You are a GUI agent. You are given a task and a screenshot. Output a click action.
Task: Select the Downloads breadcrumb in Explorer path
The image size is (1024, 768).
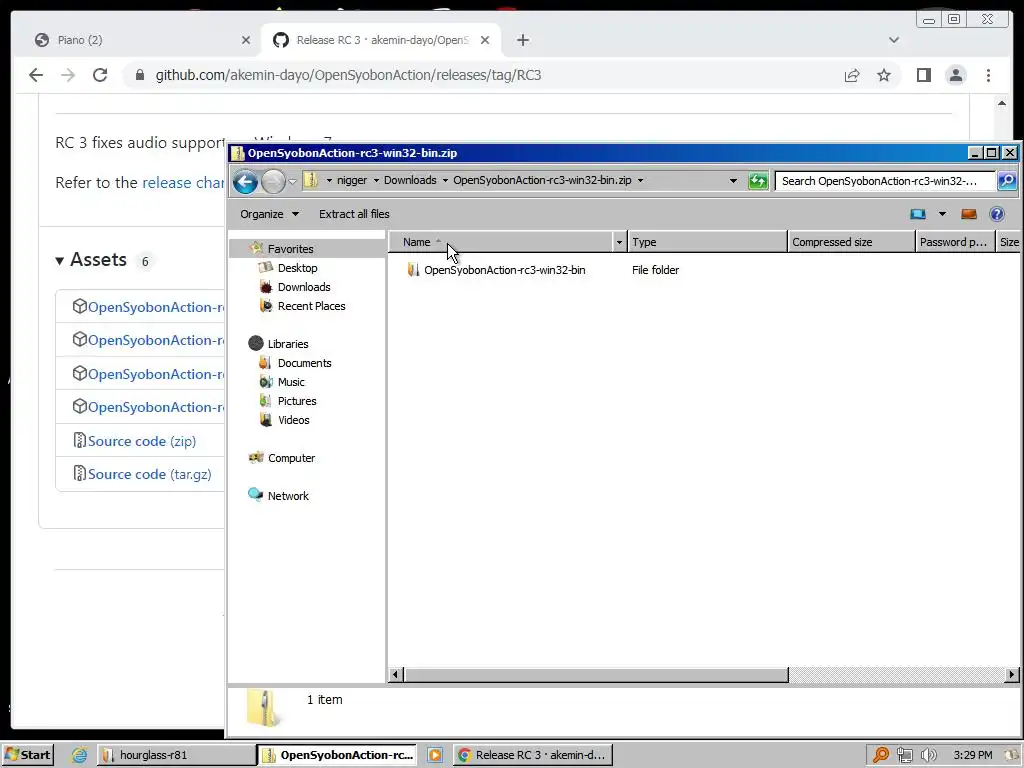pyautogui.click(x=409, y=180)
